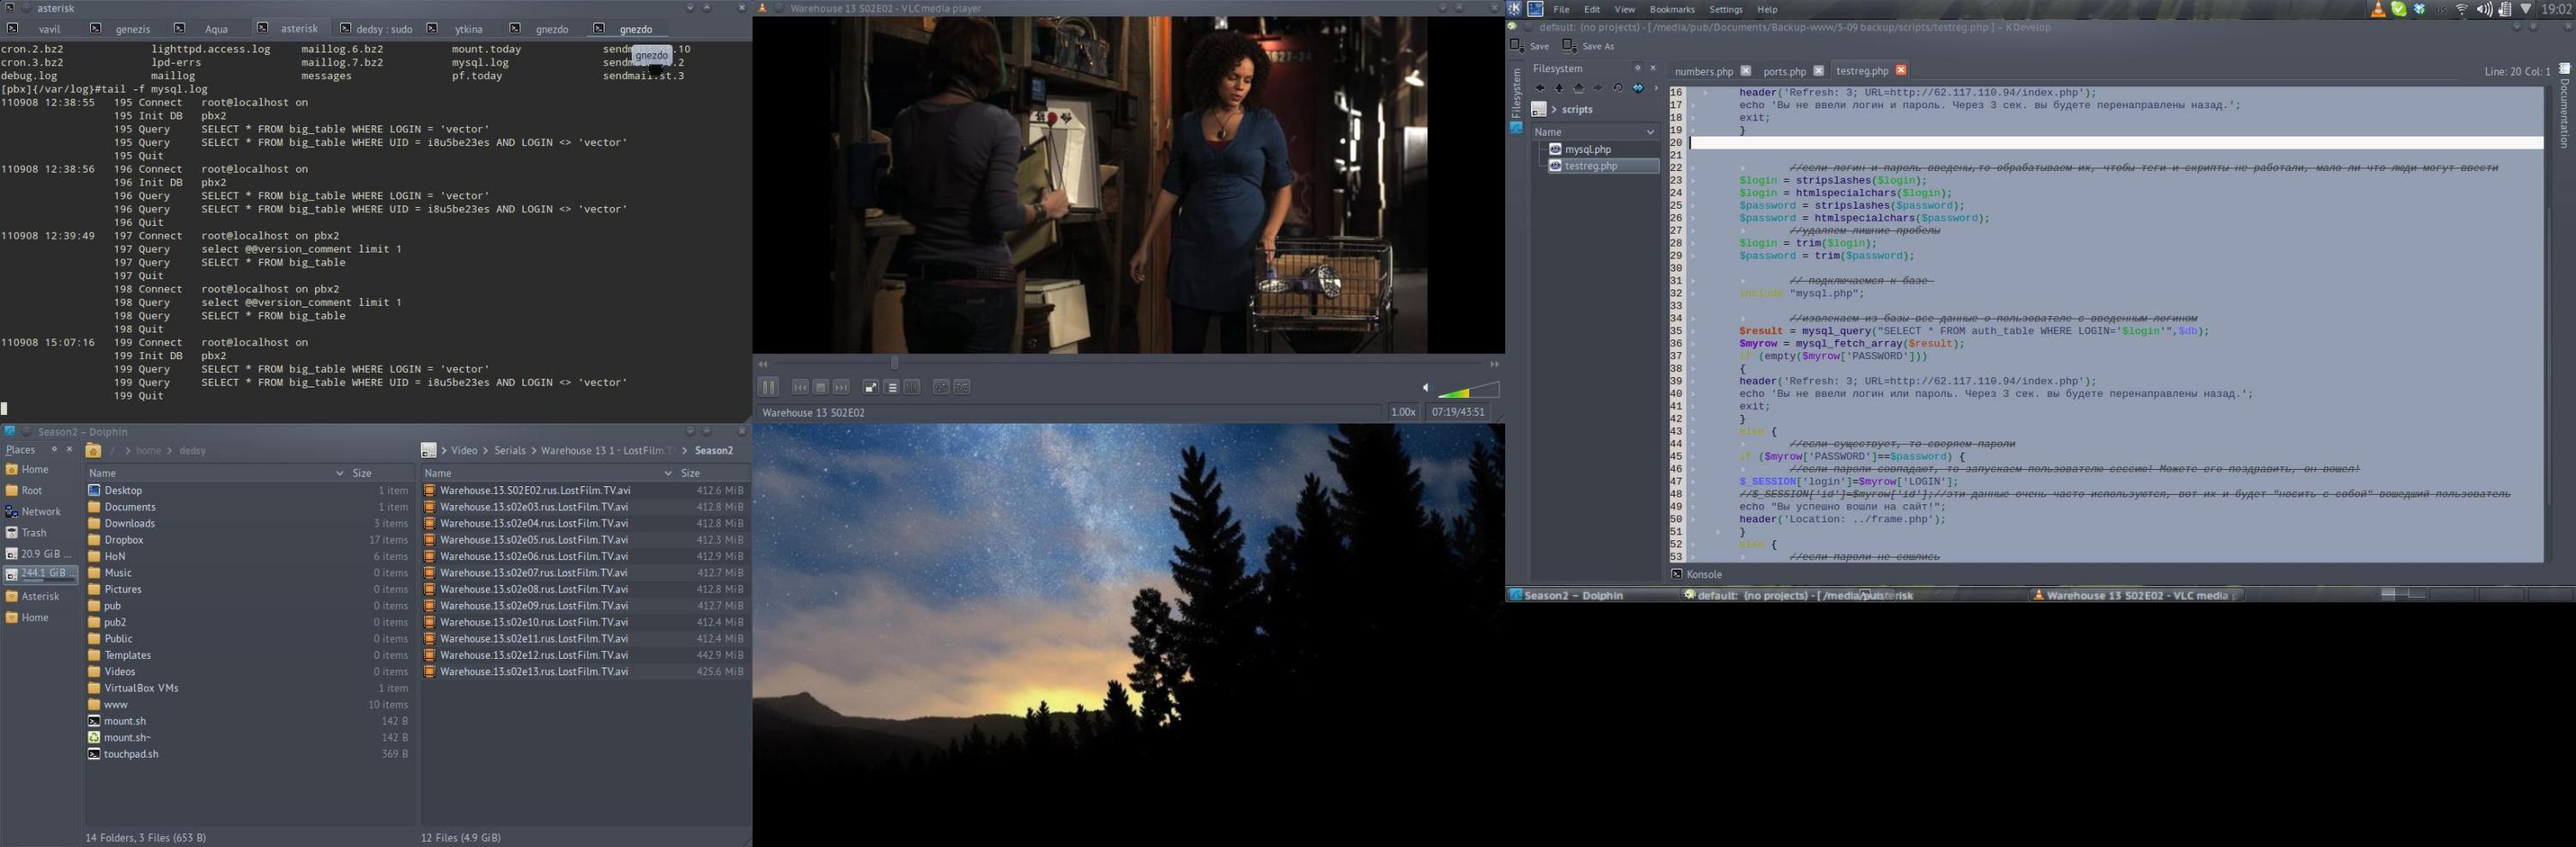Screen dimensions: 2576x847
Task: Open KDevelop Edit menu
Action: [1592, 9]
